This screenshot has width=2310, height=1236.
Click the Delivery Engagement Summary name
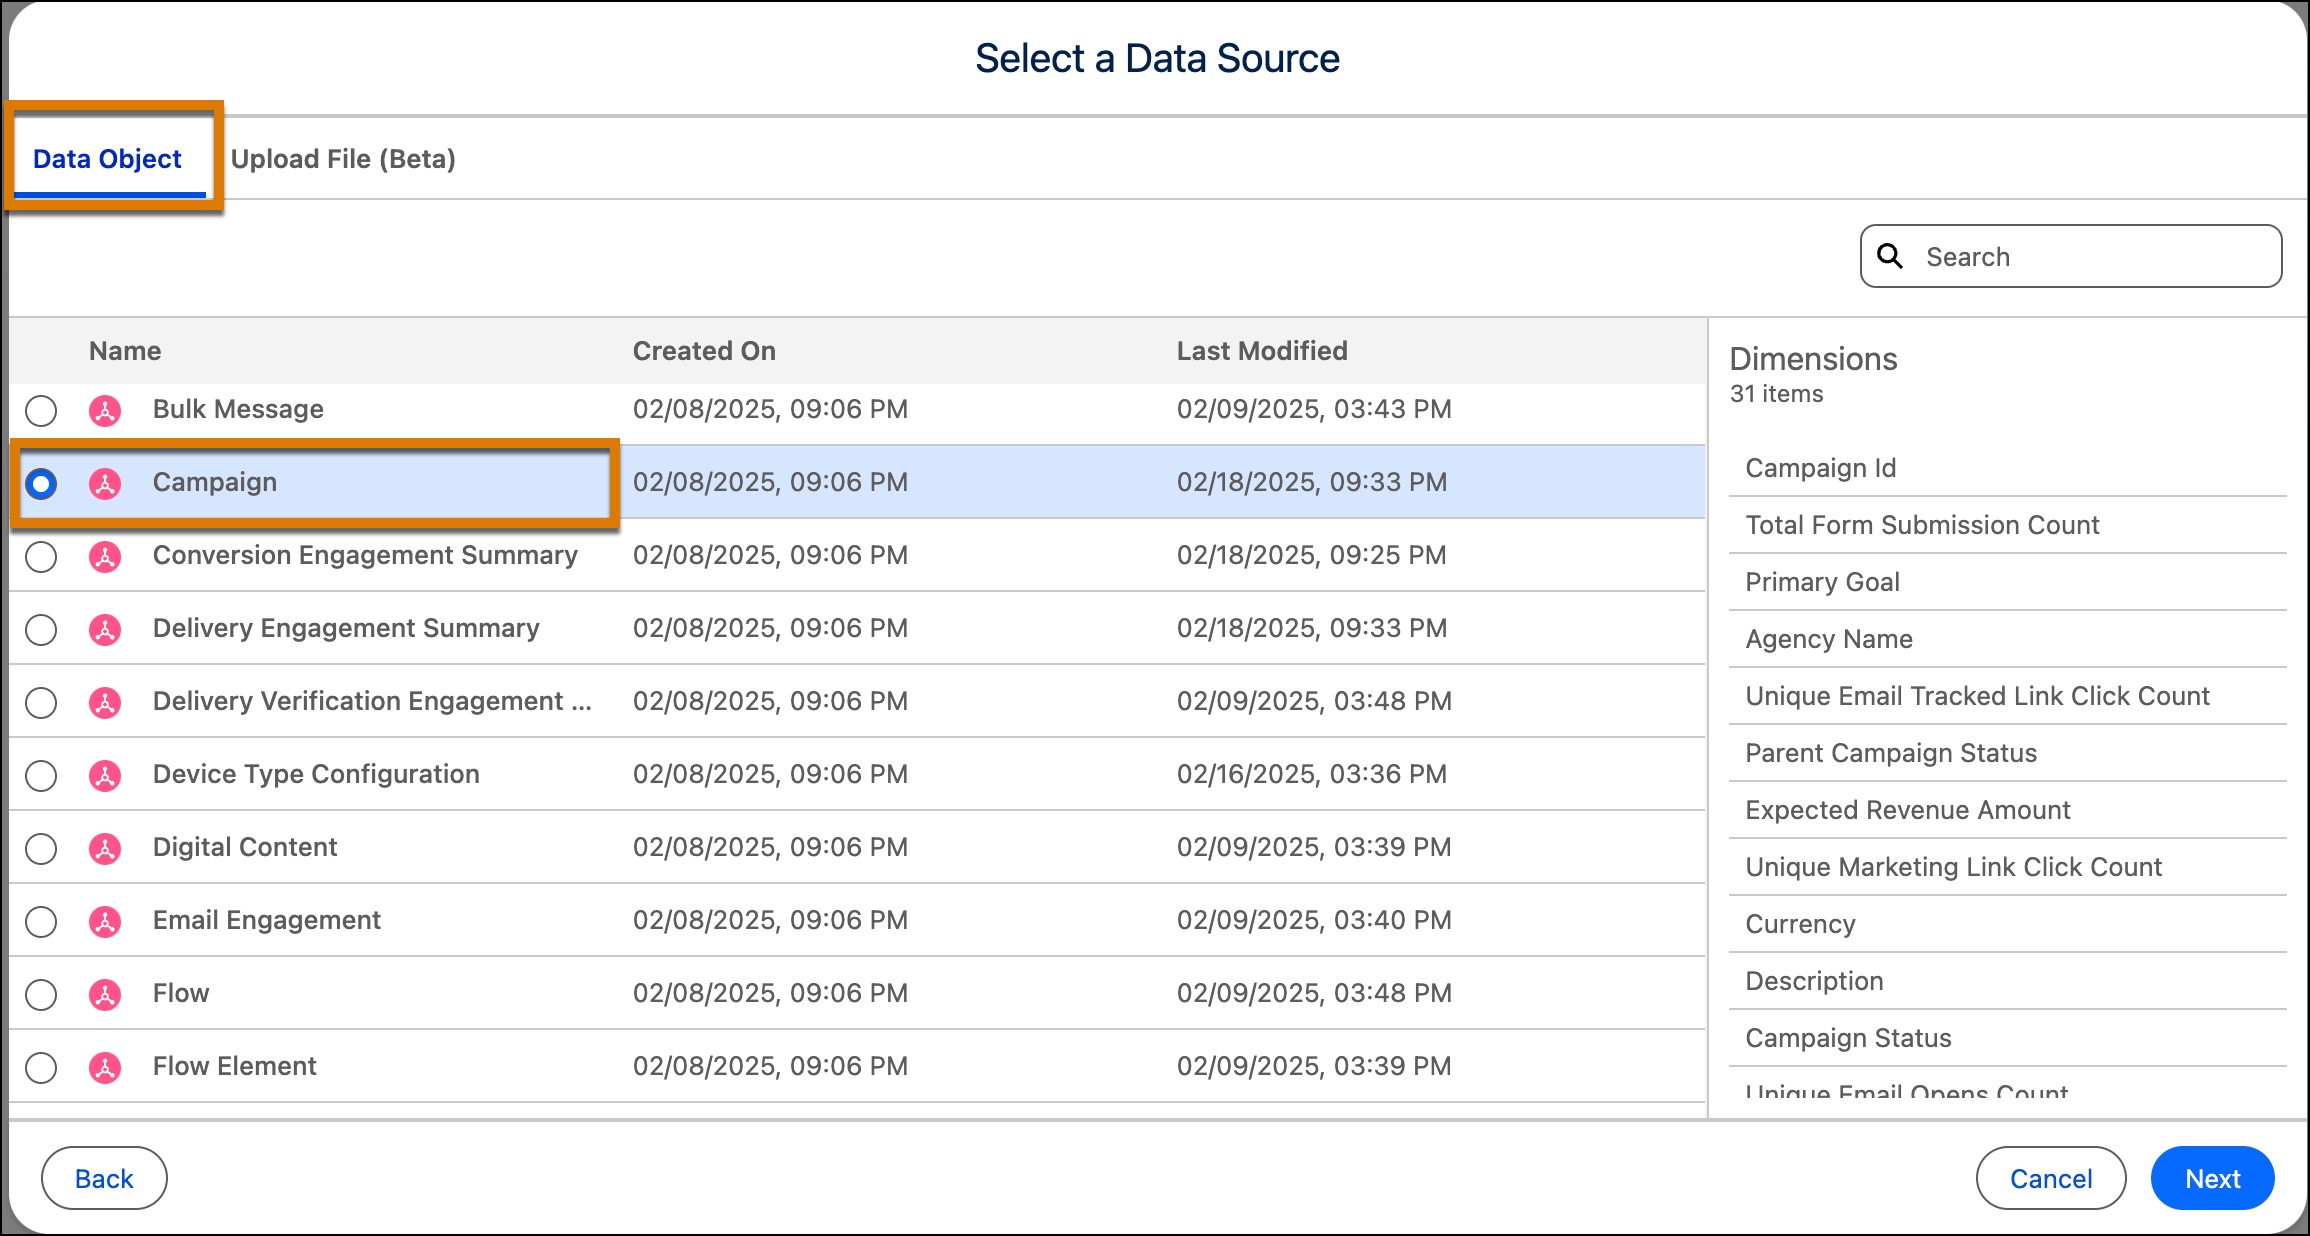pyautogui.click(x=346, y=628)
